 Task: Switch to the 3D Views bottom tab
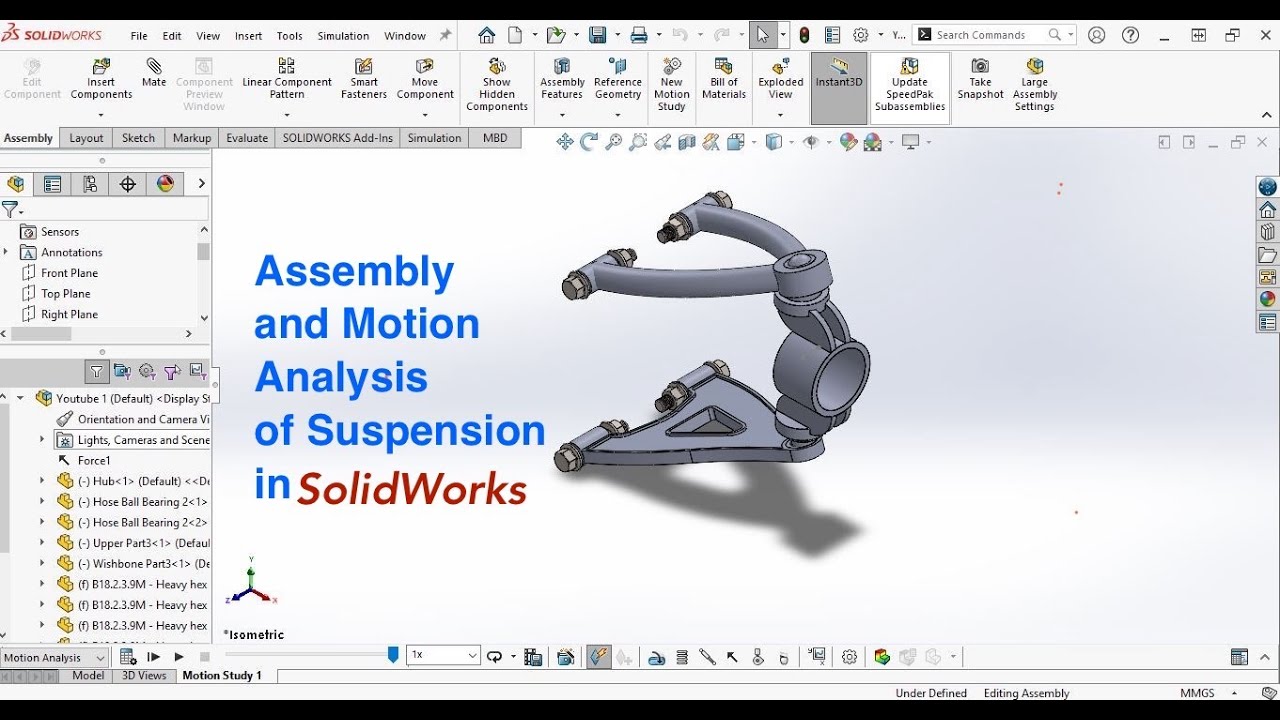(144, 676)
